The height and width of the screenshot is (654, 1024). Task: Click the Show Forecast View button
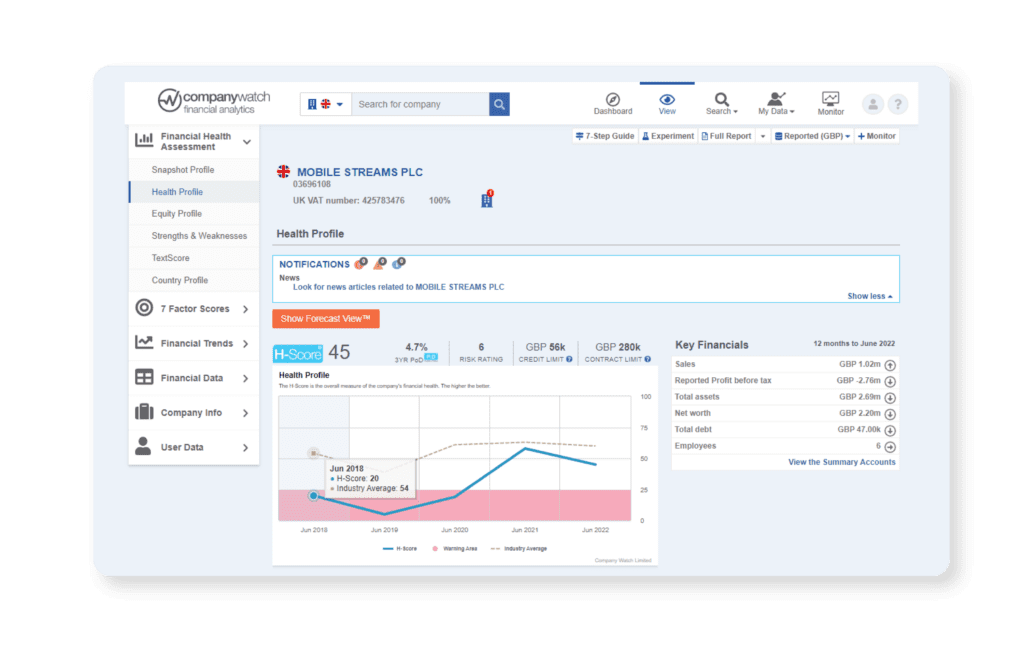tap(326, 319)
